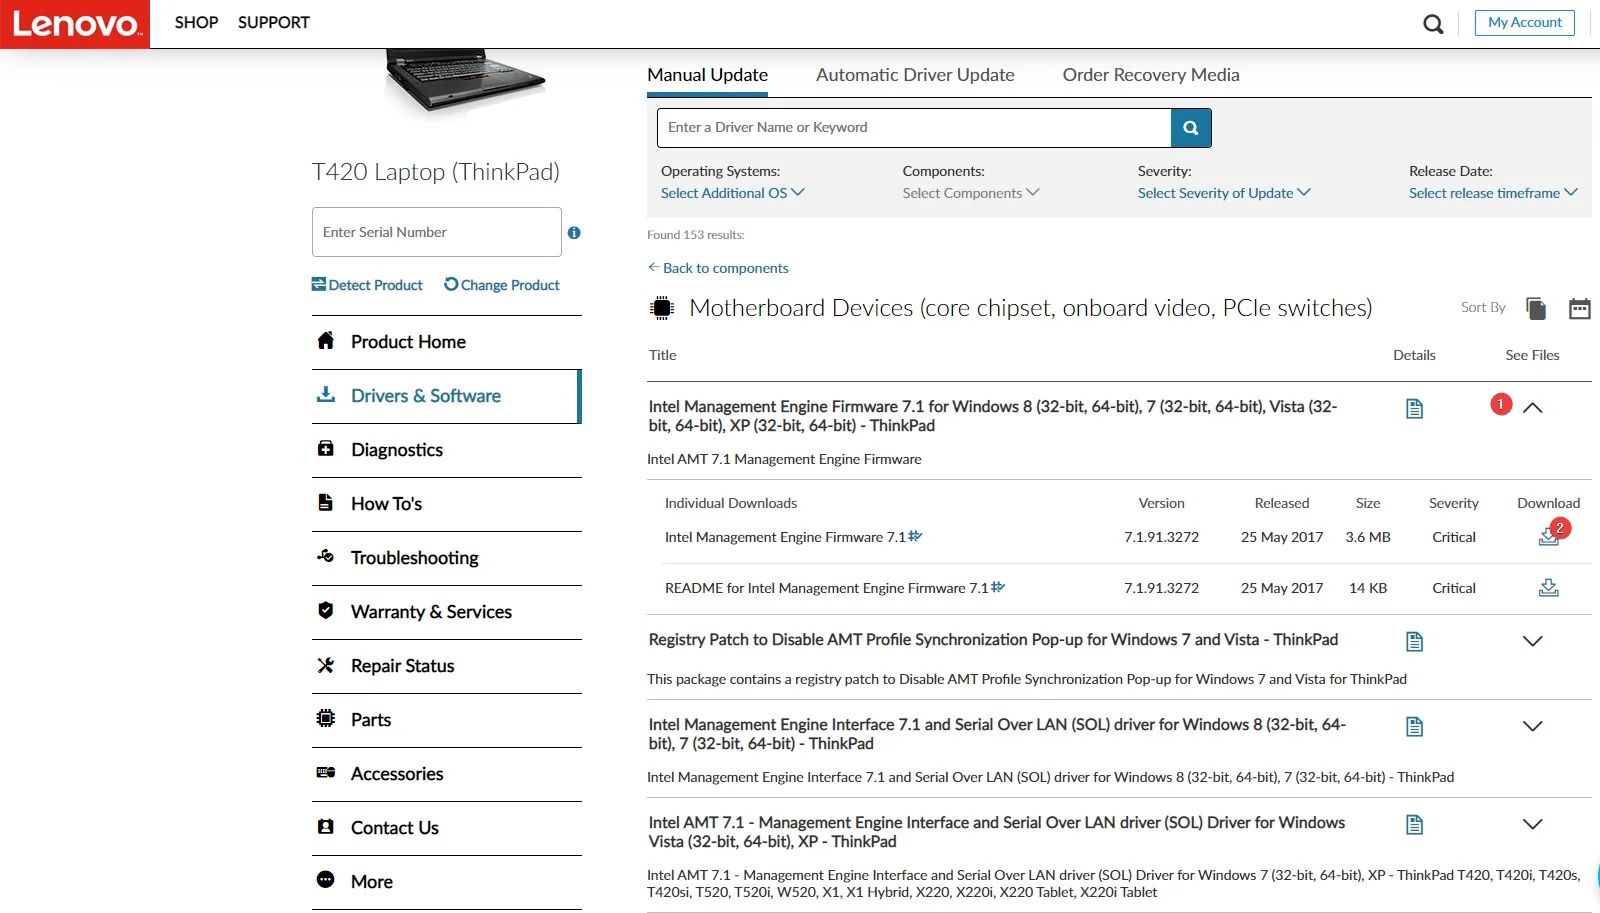The width and height of the screenshot is (1600, 913).
Task: Click the Warranty shield icon
Action: pos(326,610)
